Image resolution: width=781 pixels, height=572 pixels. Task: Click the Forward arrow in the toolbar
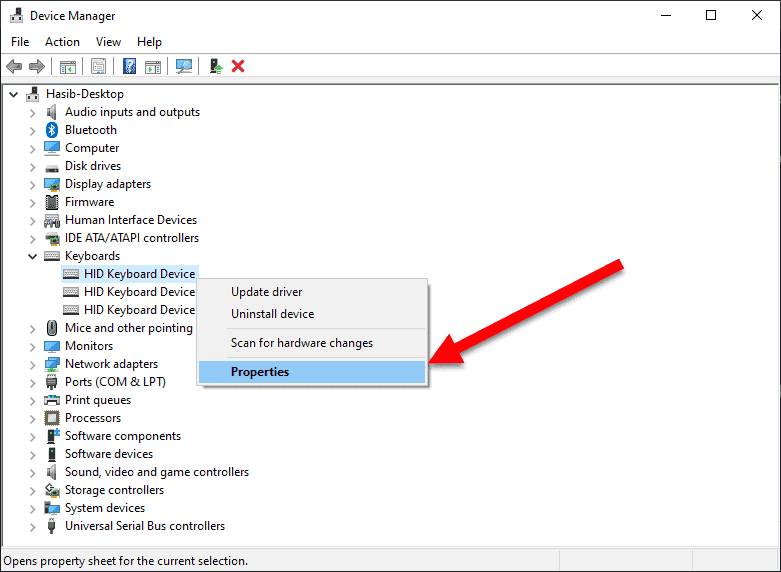37,66
